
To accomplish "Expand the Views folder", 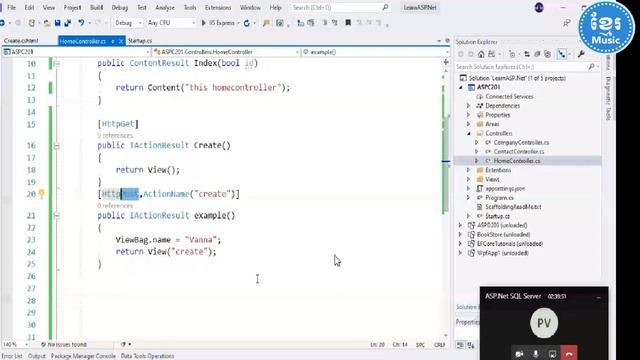I will 469,180.
